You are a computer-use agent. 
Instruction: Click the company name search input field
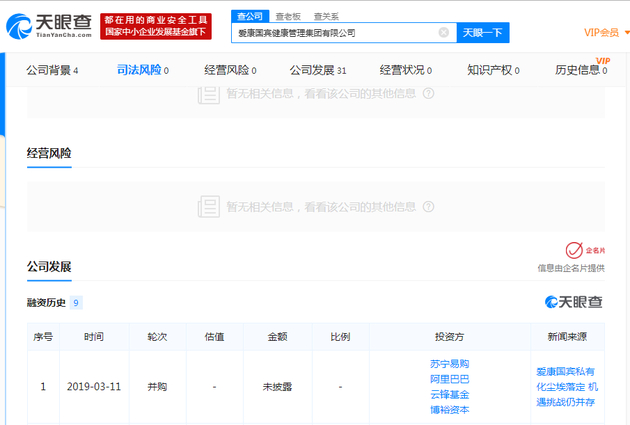[x=335, y=33]
